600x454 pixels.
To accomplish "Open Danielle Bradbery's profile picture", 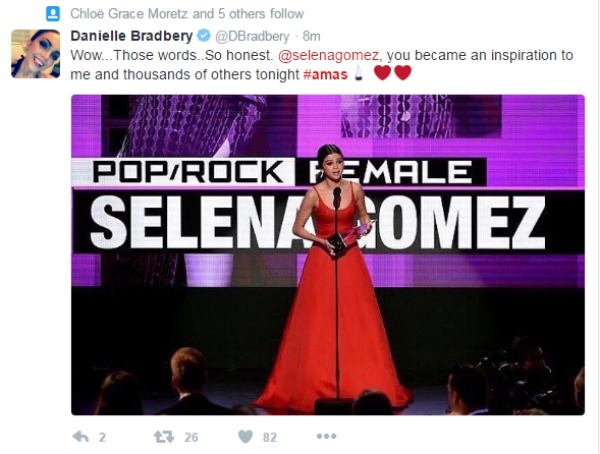I will pyautogui.click(x=36, y=54).
